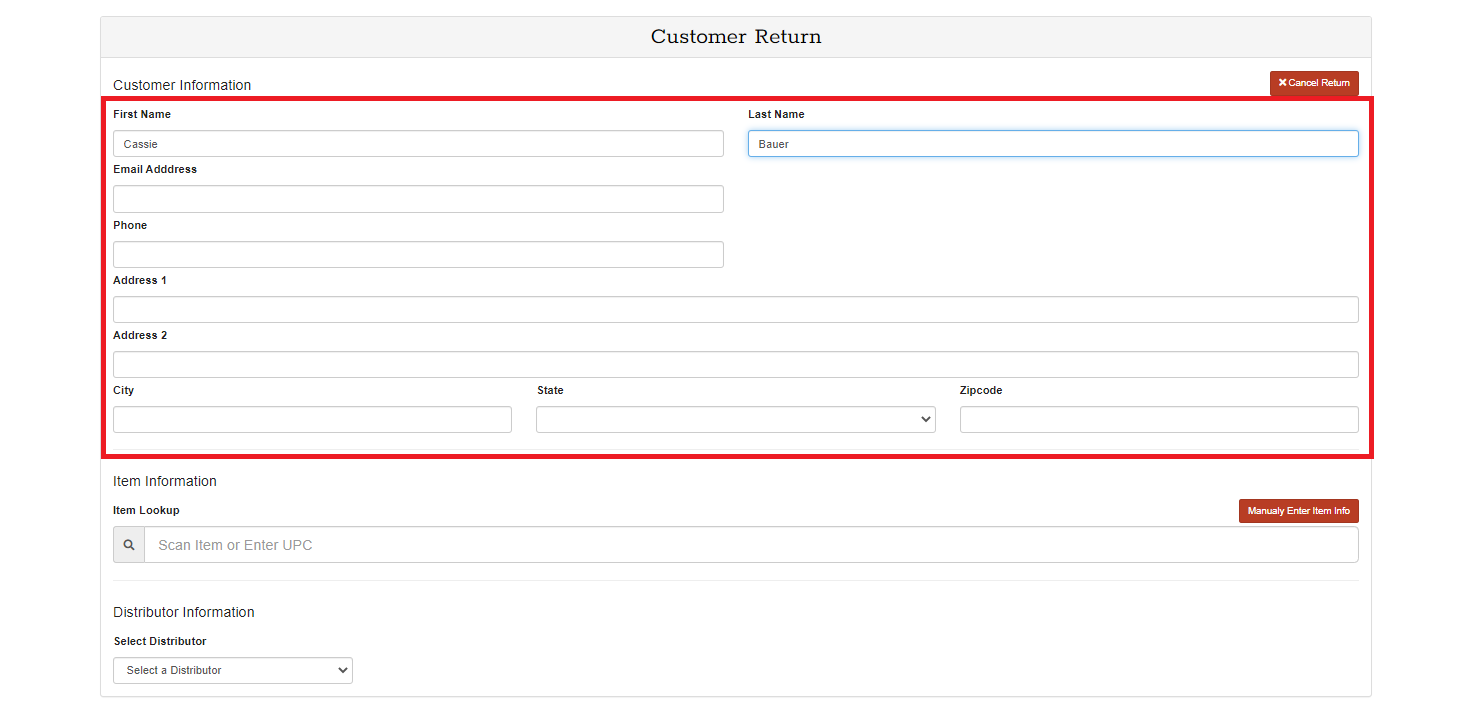The width and height of the screenshot is (1460, 717).
Task: Focus the Scan Item or Enter UPC box
Action: click(x=750, y=545)
